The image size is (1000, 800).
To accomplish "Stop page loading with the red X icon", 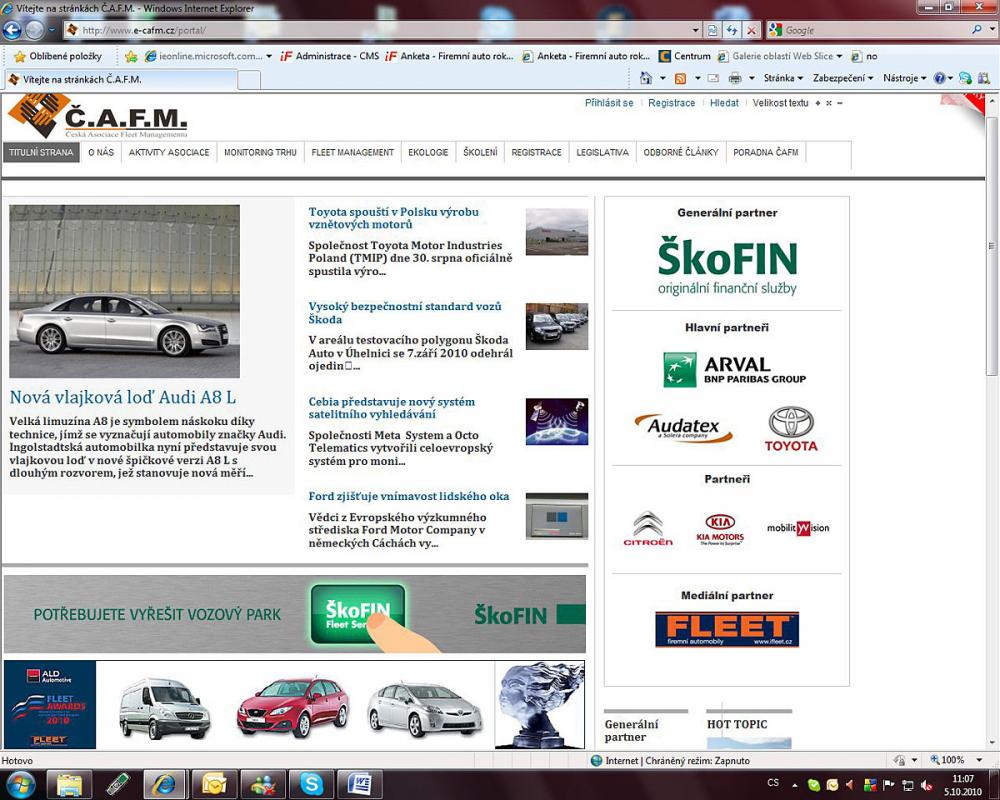I will click(x=752, y=30).
